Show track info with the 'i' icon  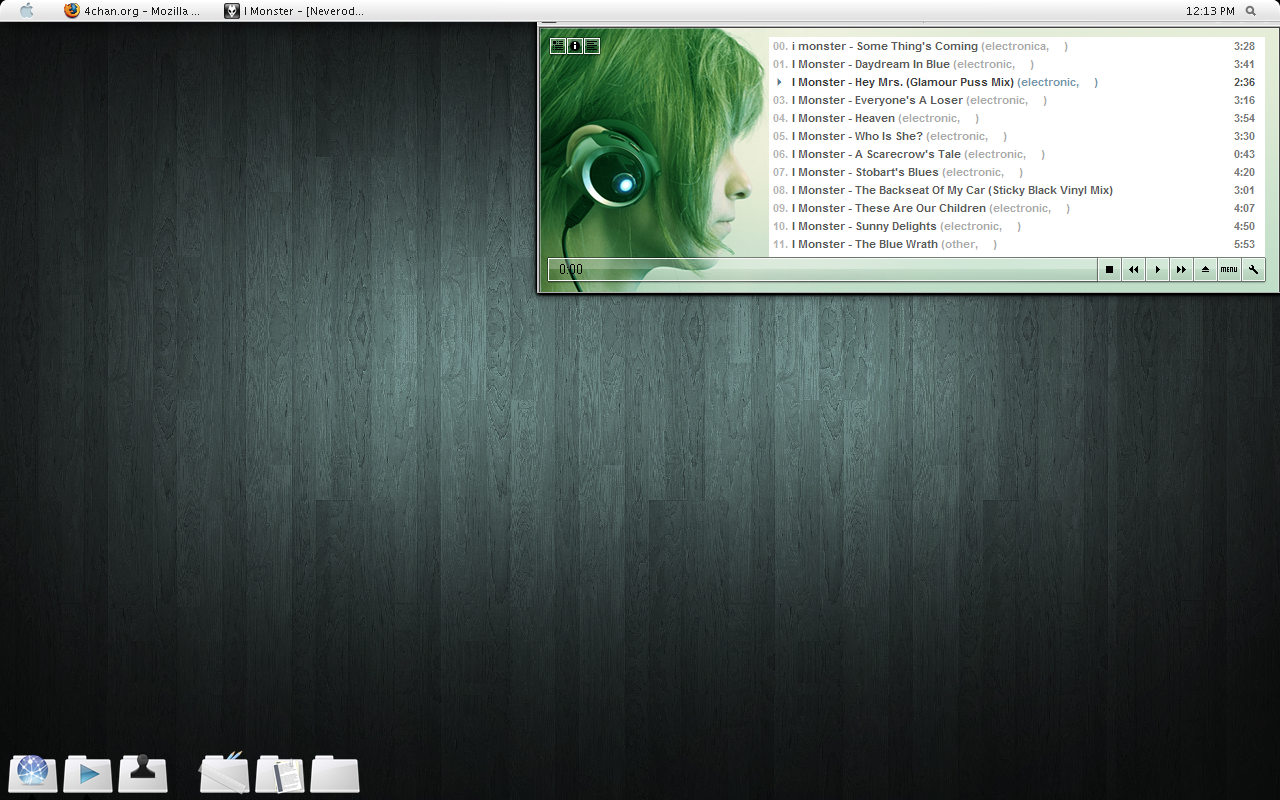[x=575, y=46]
